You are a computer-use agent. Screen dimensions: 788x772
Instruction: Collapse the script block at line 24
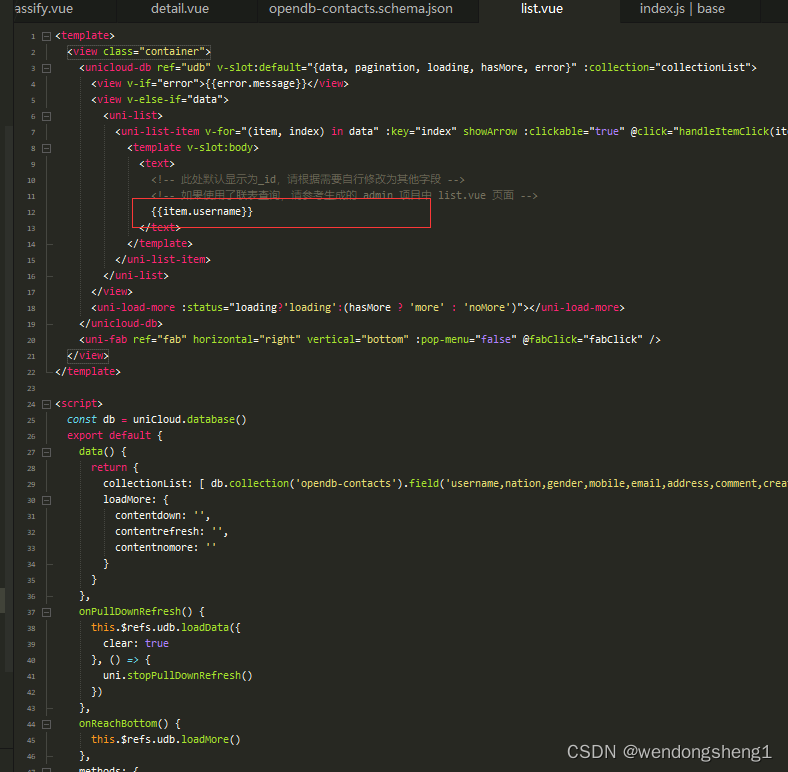[x=46, y=404]
